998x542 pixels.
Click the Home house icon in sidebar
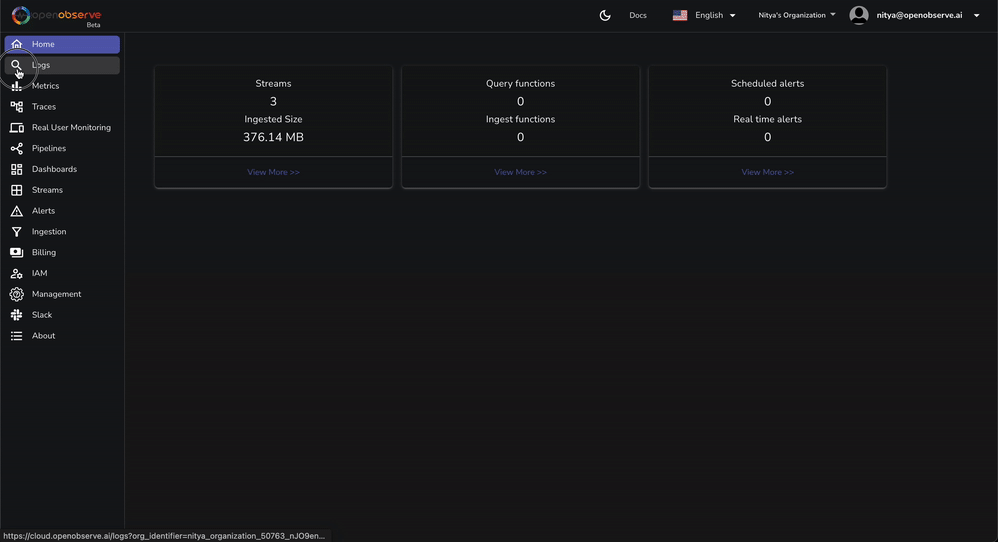tap(17, 44)
